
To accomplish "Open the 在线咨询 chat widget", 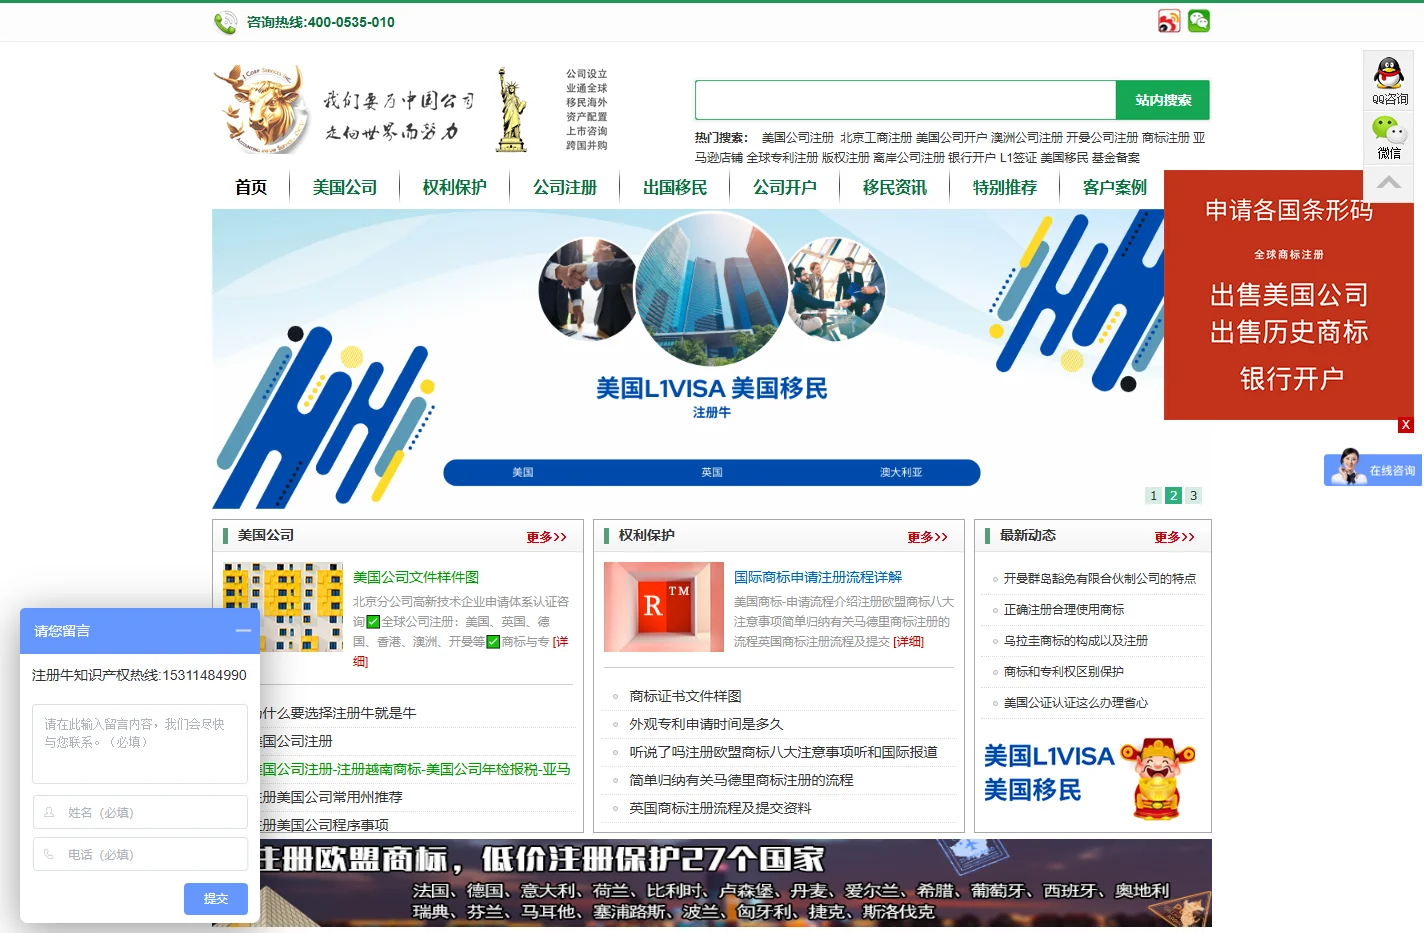I will (x=1373, y=469).
